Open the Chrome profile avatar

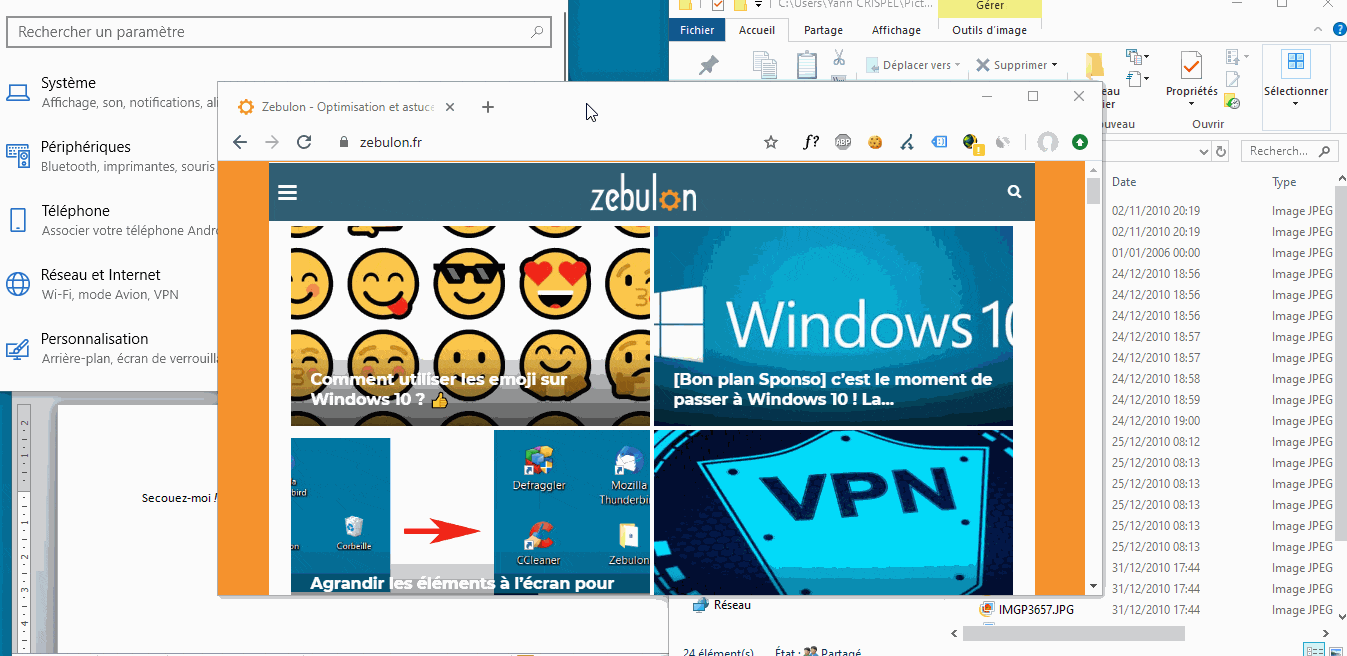[1047, 142]
